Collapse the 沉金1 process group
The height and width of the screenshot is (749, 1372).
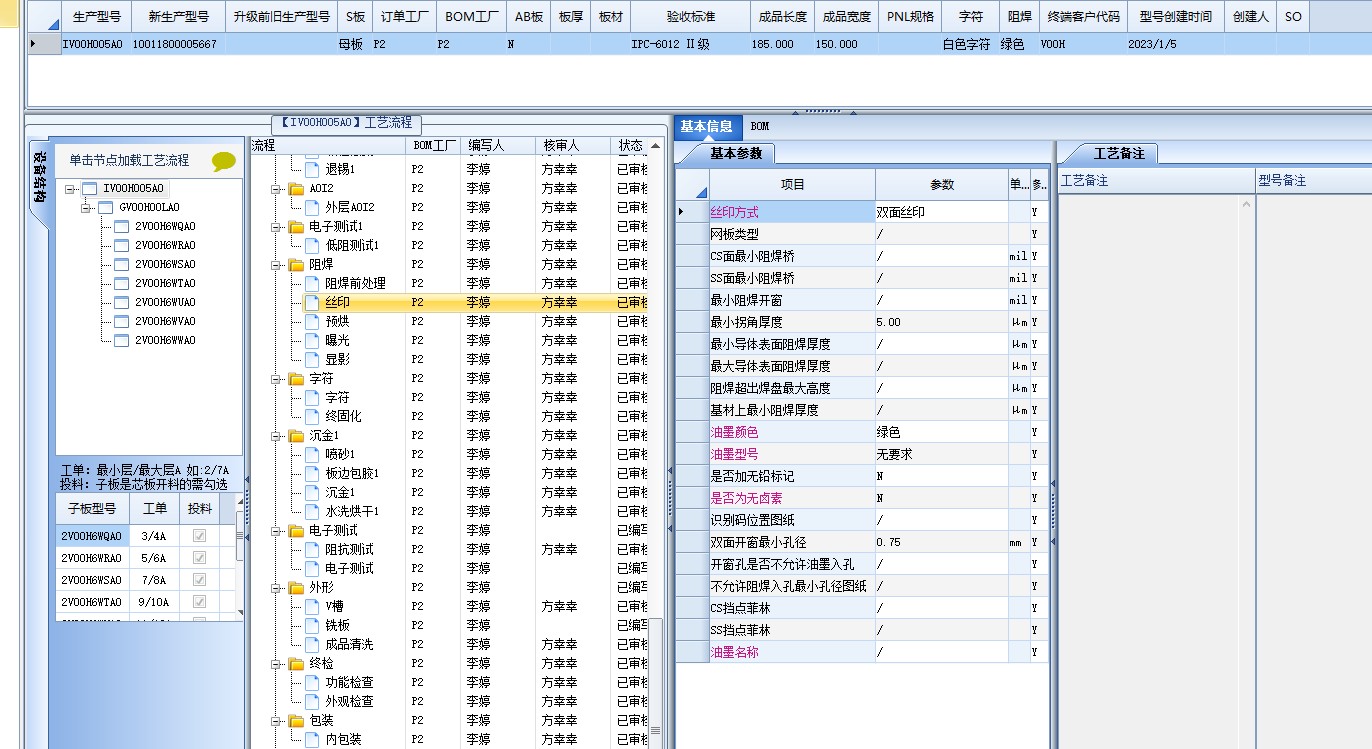[276, 436]
